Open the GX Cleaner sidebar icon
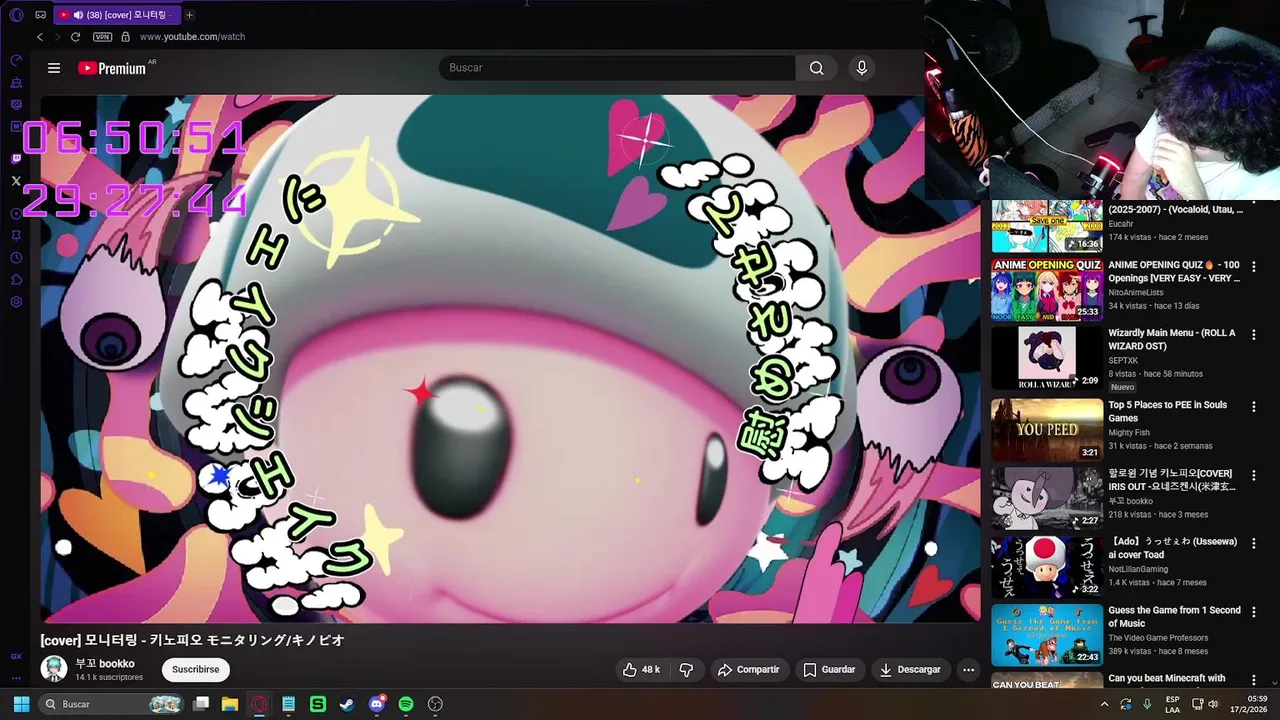The image size is (1280, 720). coord(16,82)
